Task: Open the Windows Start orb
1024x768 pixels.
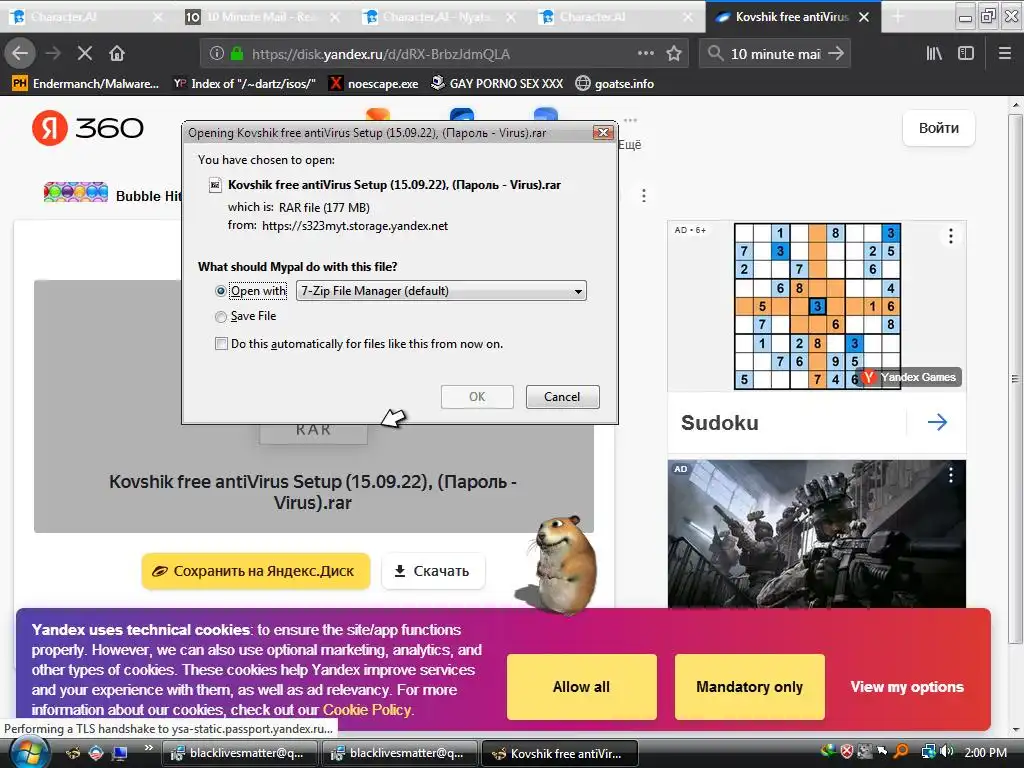Action: coord(28,752)
